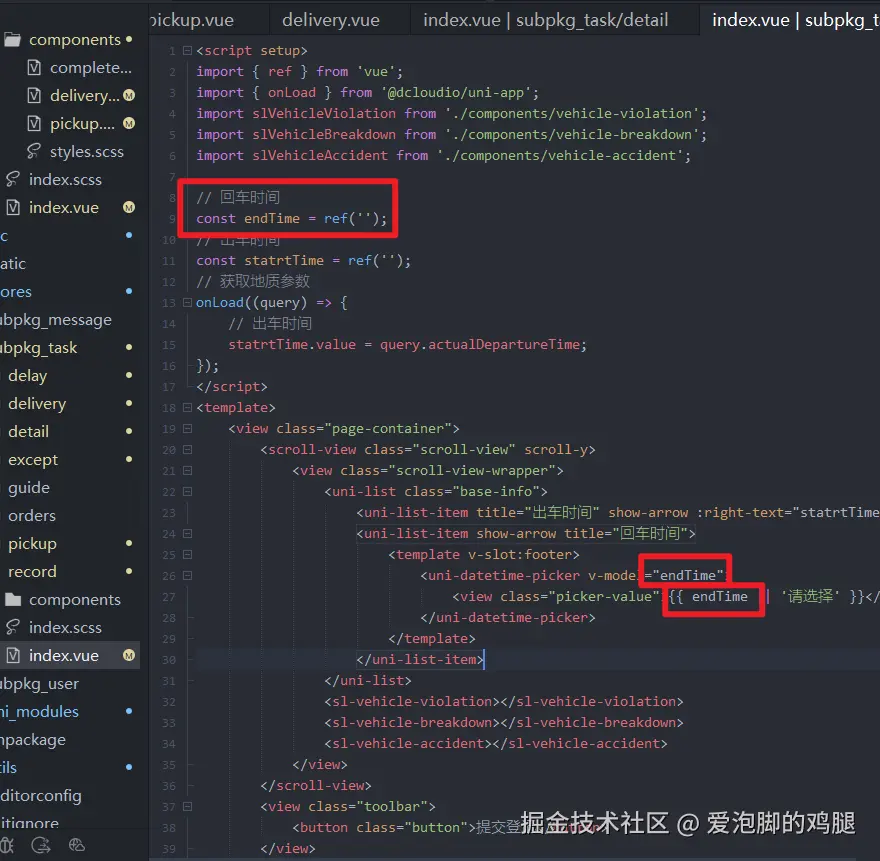The width and height of the screenshot is (880, 861).
Task: Click line number 11 in the gutter
Action: click(x=169, y=260)
